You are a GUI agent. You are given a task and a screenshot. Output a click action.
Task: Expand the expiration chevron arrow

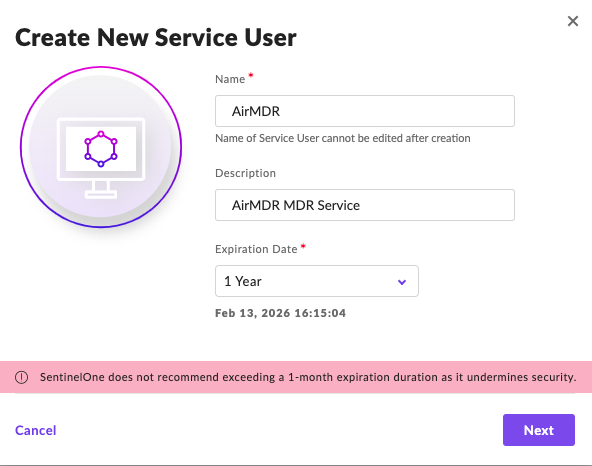[402, 282]
